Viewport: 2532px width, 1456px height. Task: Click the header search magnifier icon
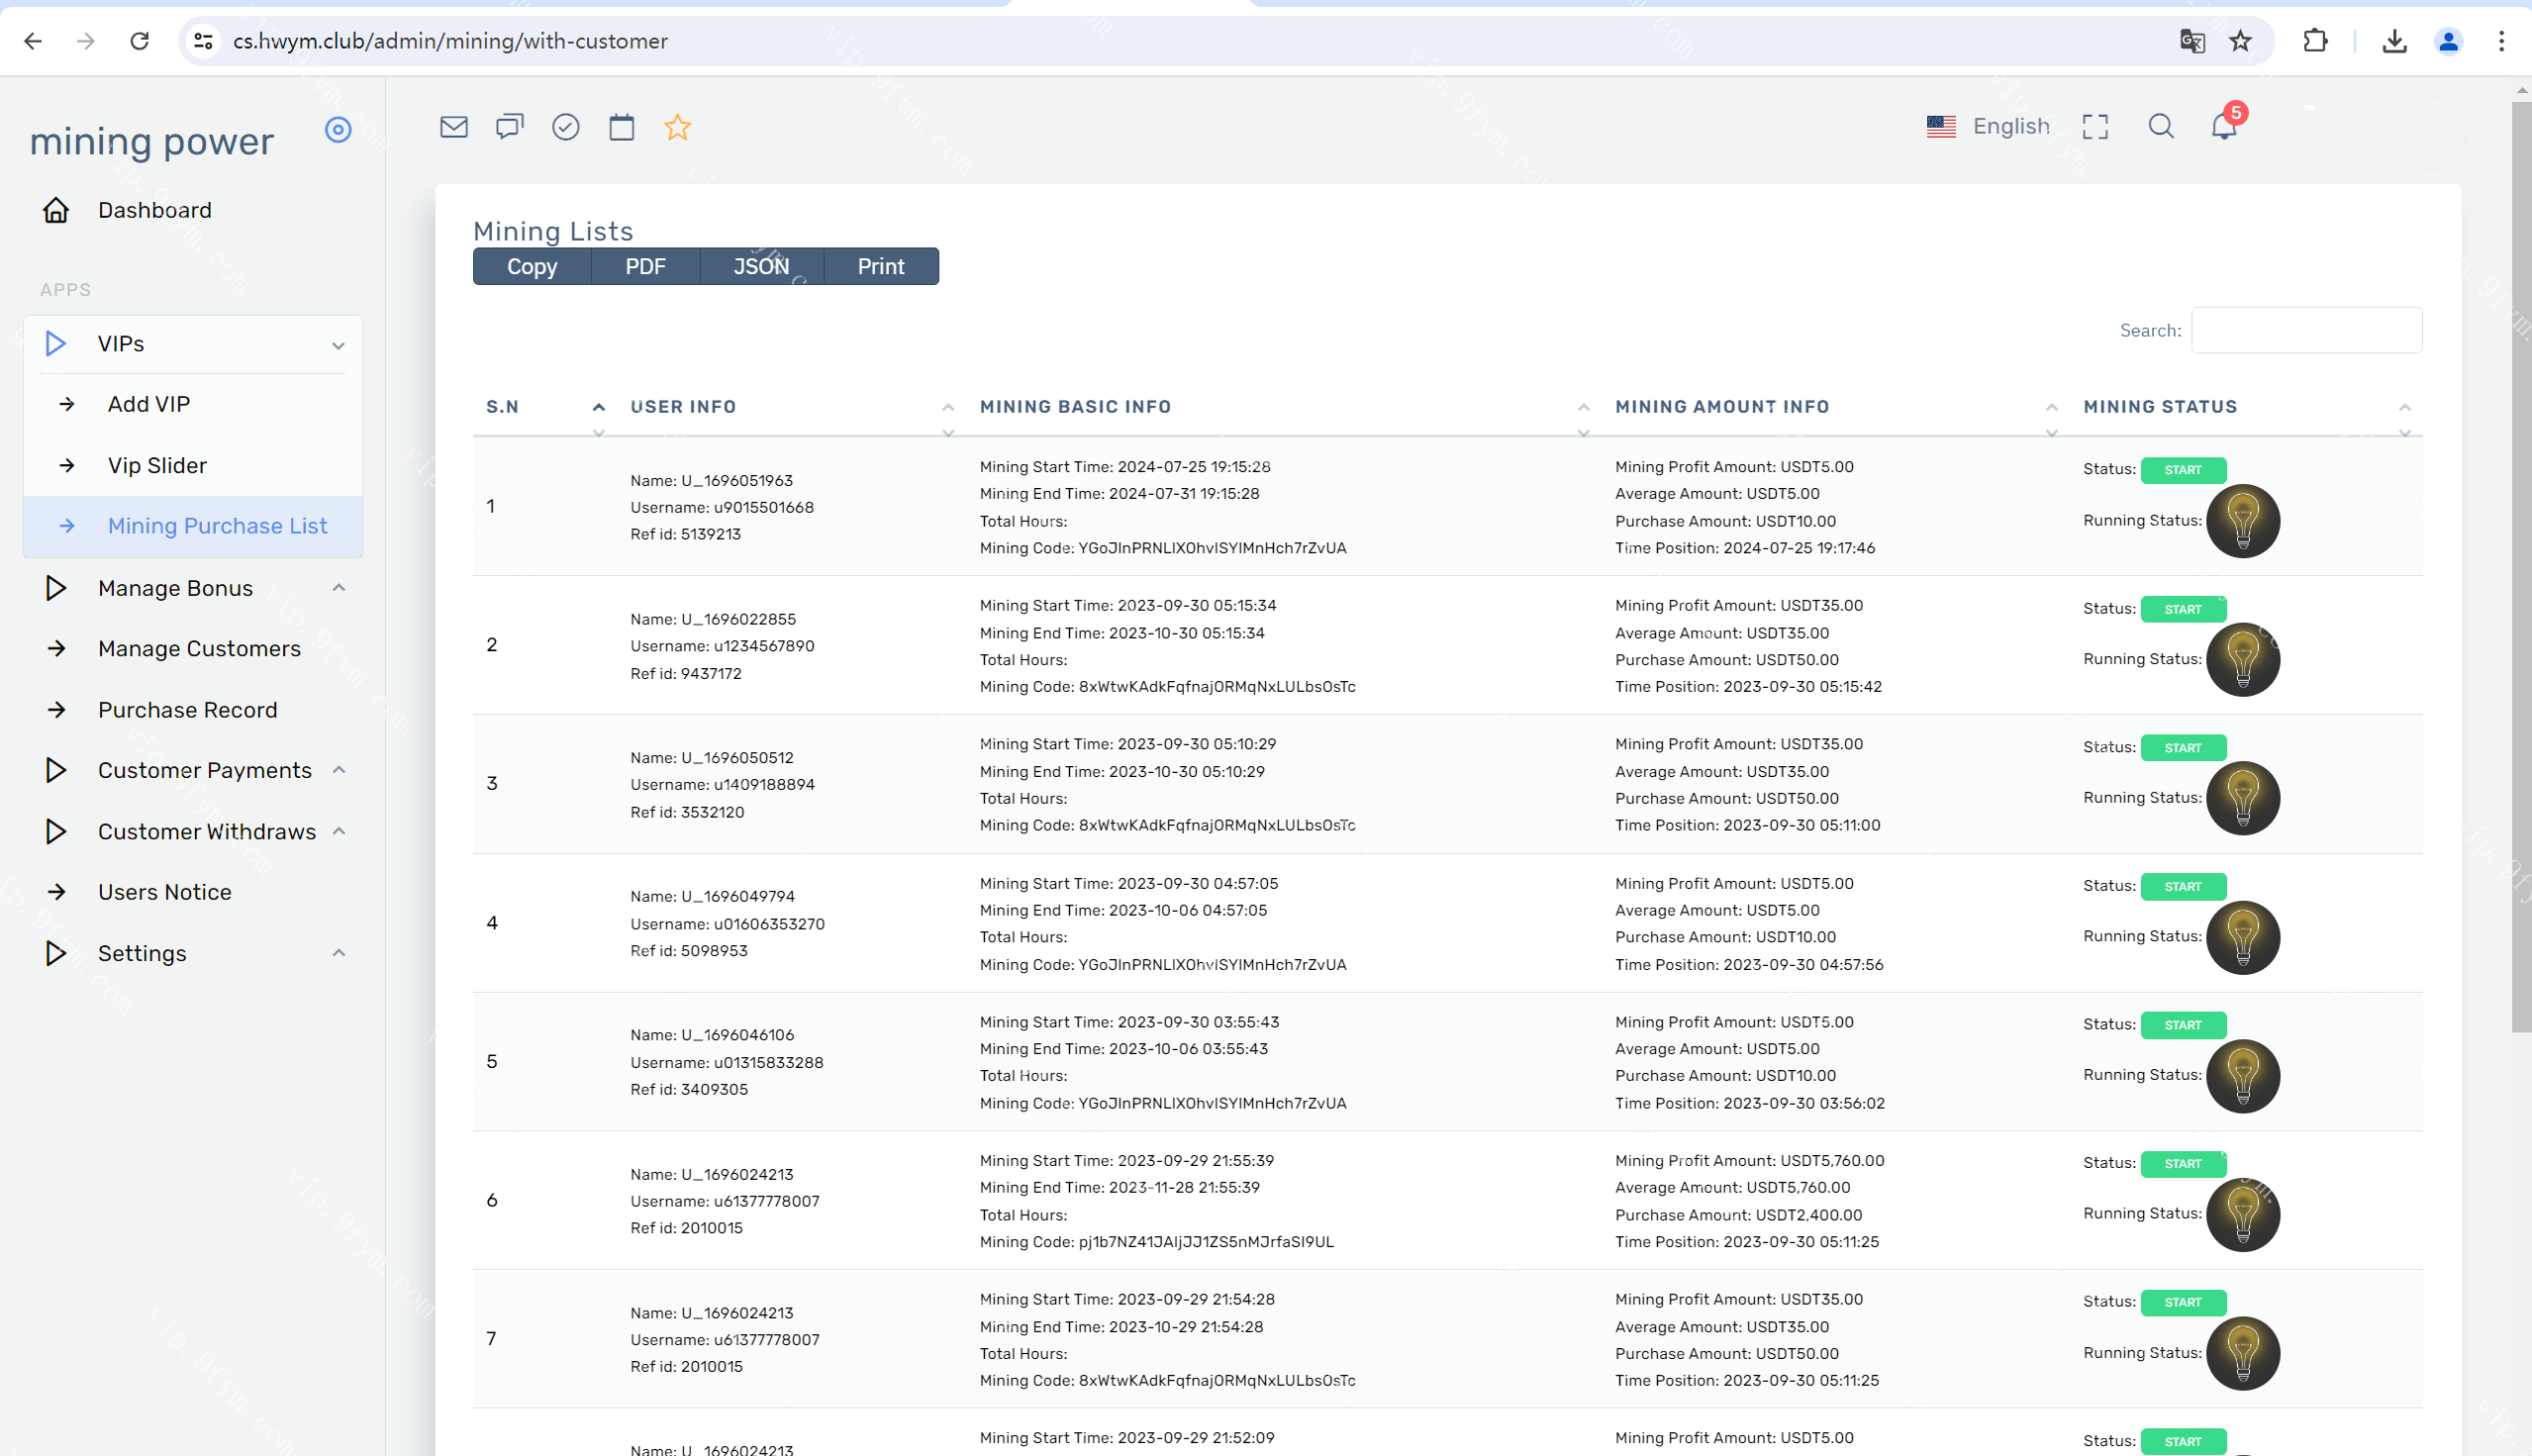point(2161,127)
